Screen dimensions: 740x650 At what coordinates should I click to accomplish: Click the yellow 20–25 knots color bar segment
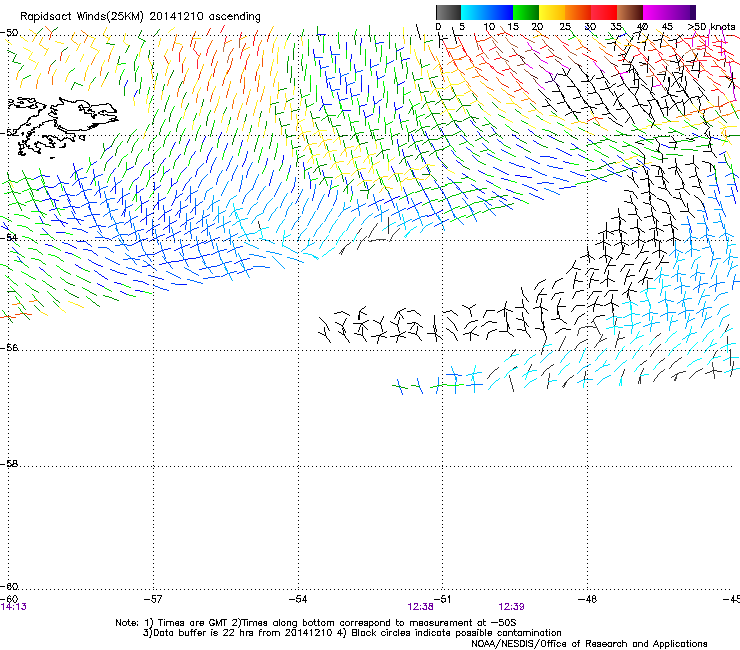click(x=552, y=12)
